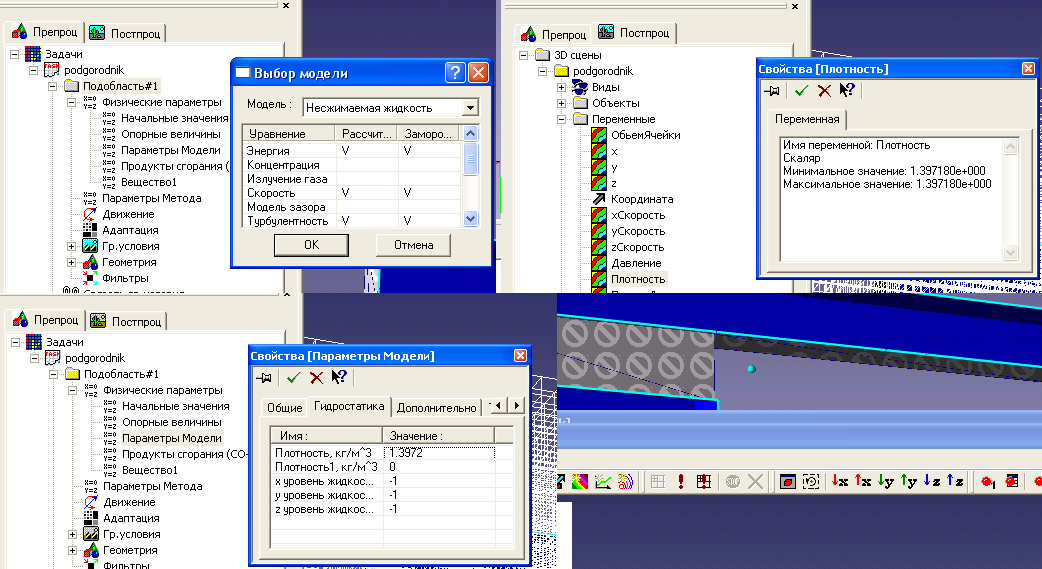Click the decrease X axis view arrow icon
1042x569 pixels.
point(838,481)
